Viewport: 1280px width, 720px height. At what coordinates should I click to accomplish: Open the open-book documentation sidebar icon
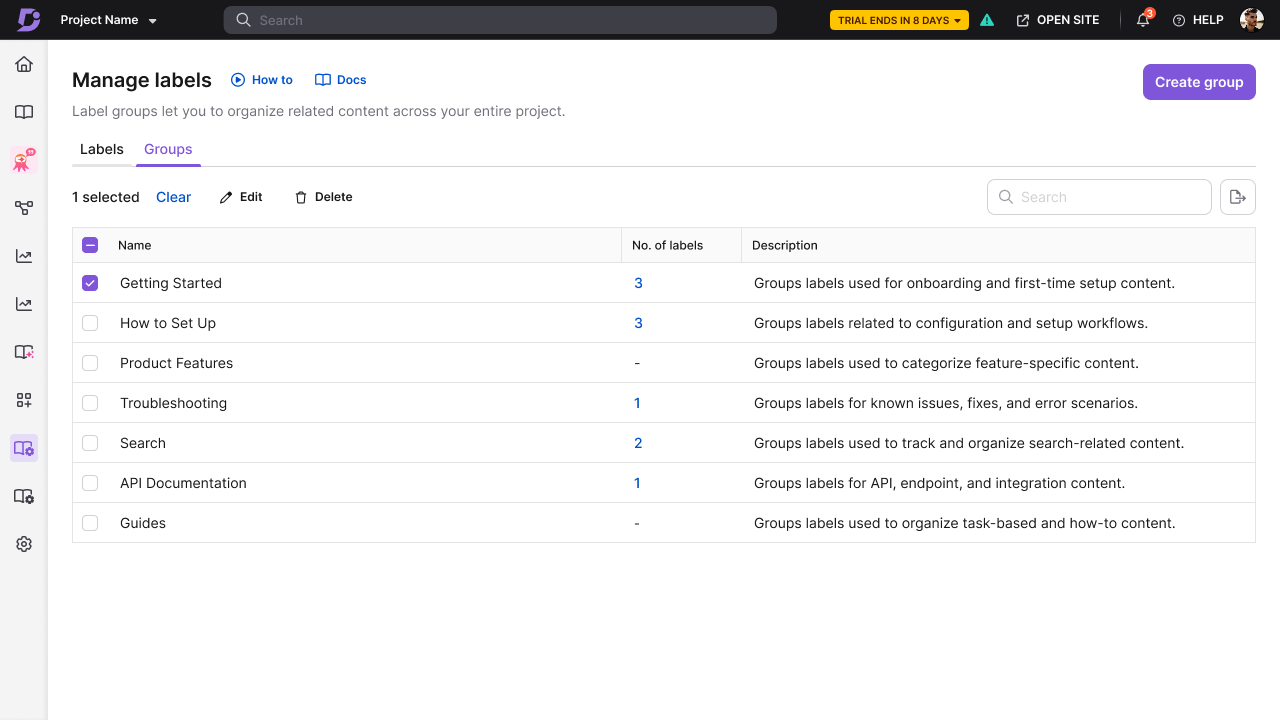tap(24, 112)
